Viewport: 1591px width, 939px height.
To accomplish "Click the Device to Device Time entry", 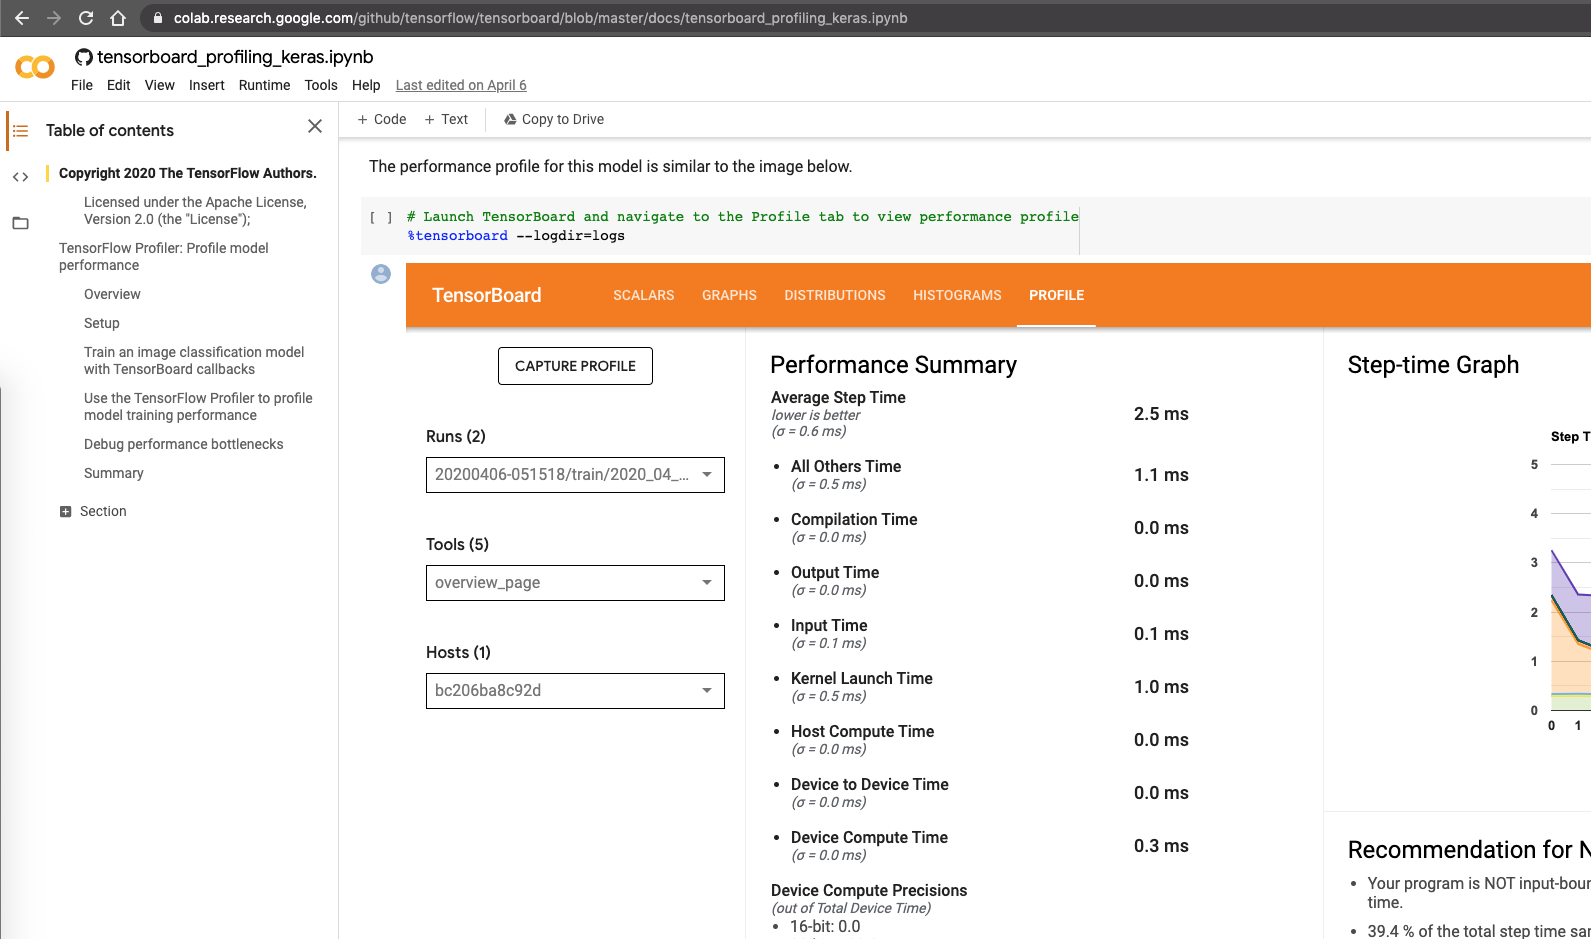I will [x=870, y=784].
